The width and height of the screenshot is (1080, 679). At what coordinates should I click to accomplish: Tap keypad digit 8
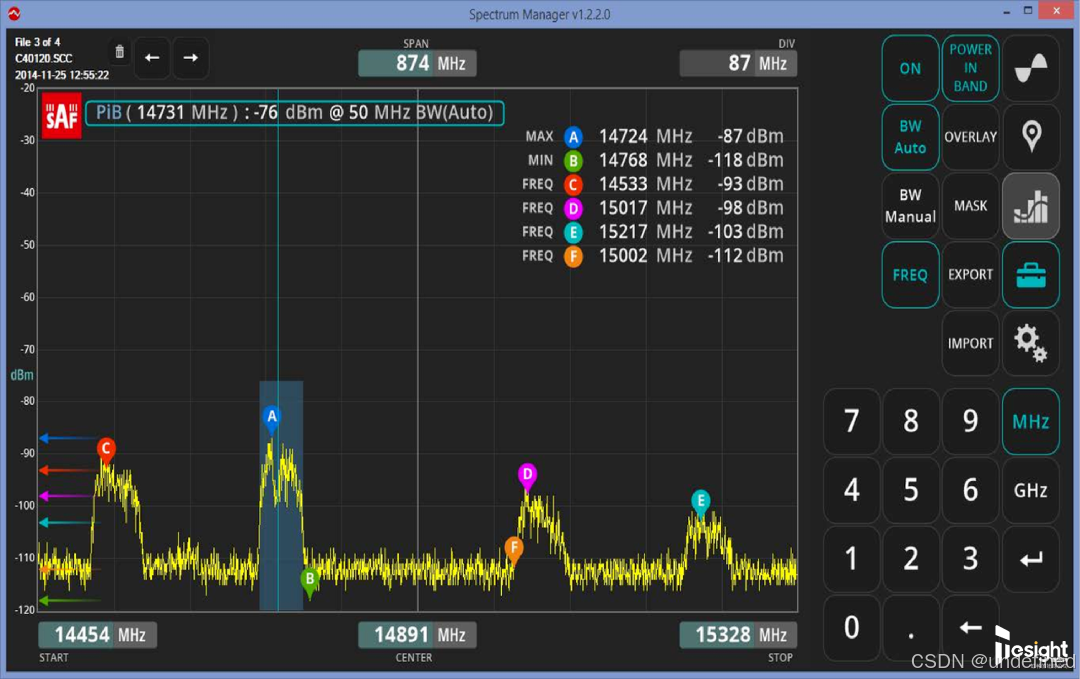911,421
